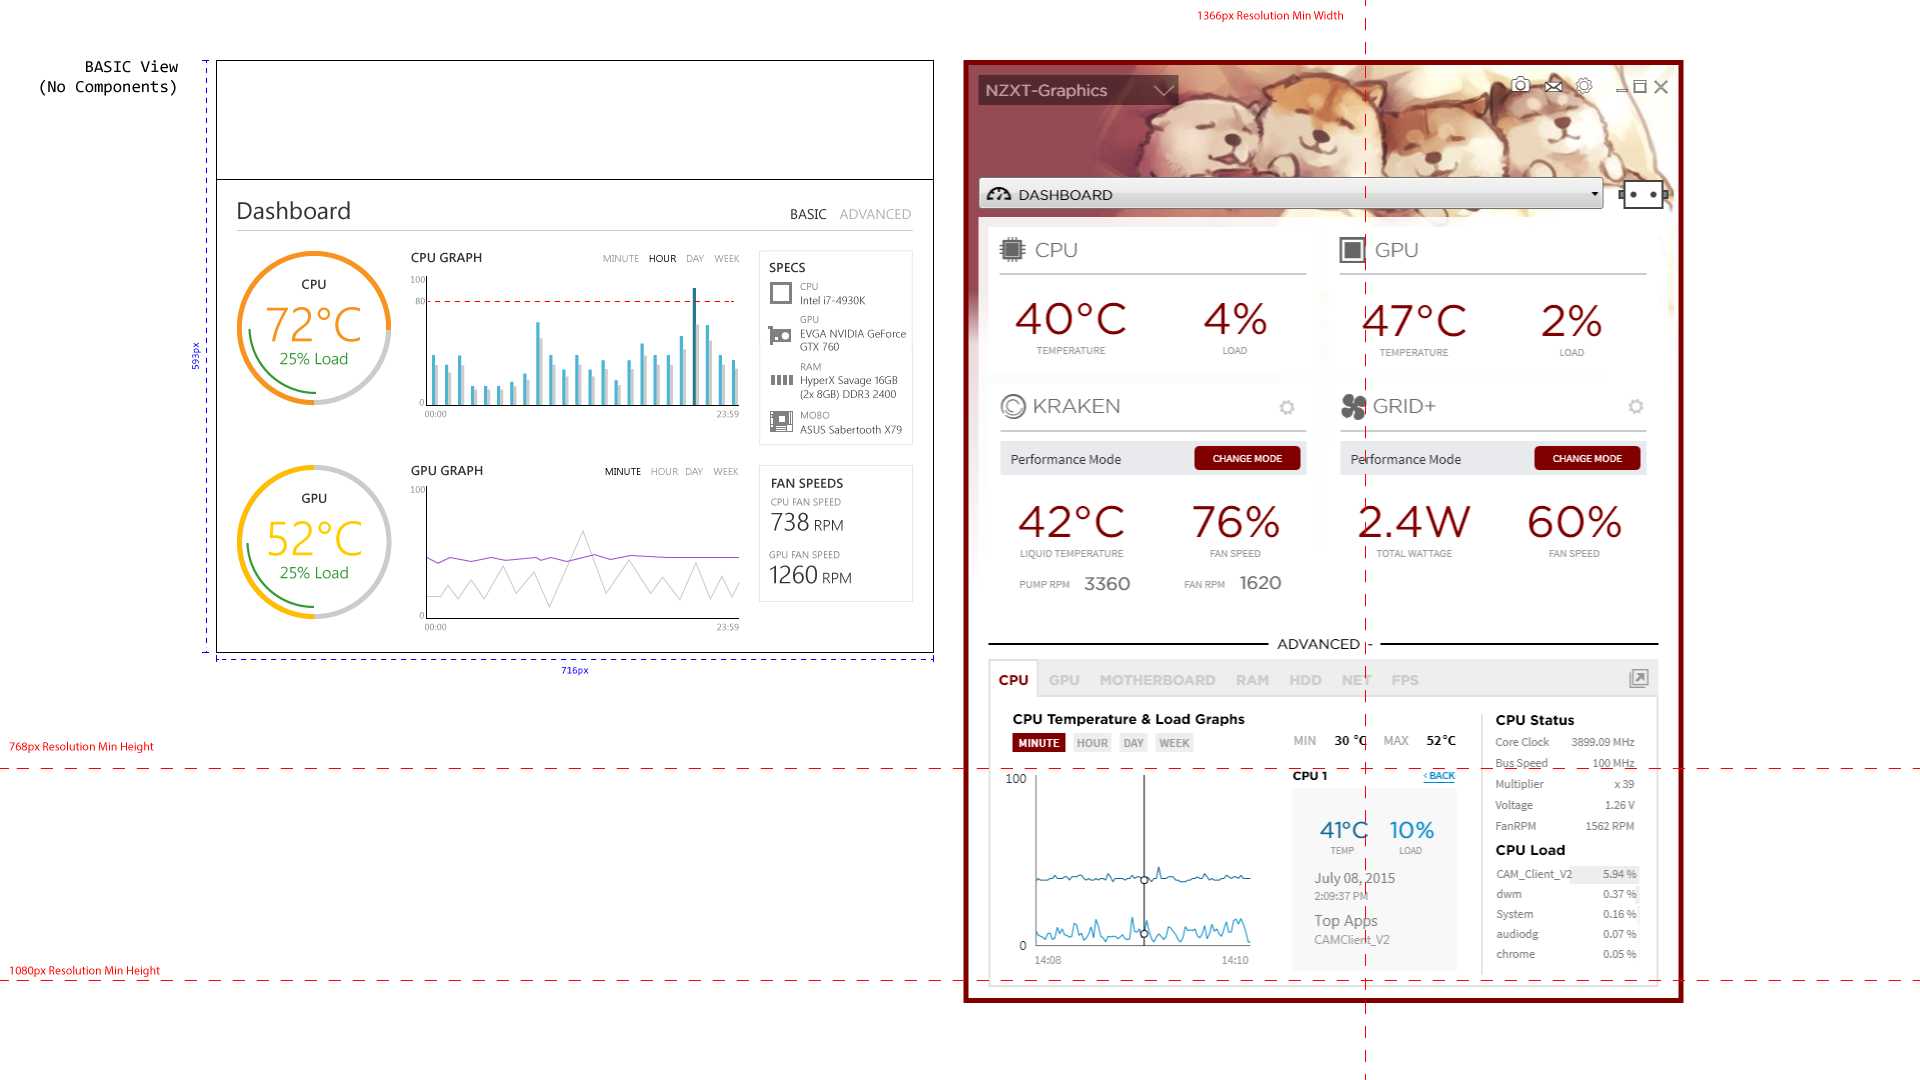Click the load graph line marker
Screen dimensions: 1920x1080
click(1144, 933)
